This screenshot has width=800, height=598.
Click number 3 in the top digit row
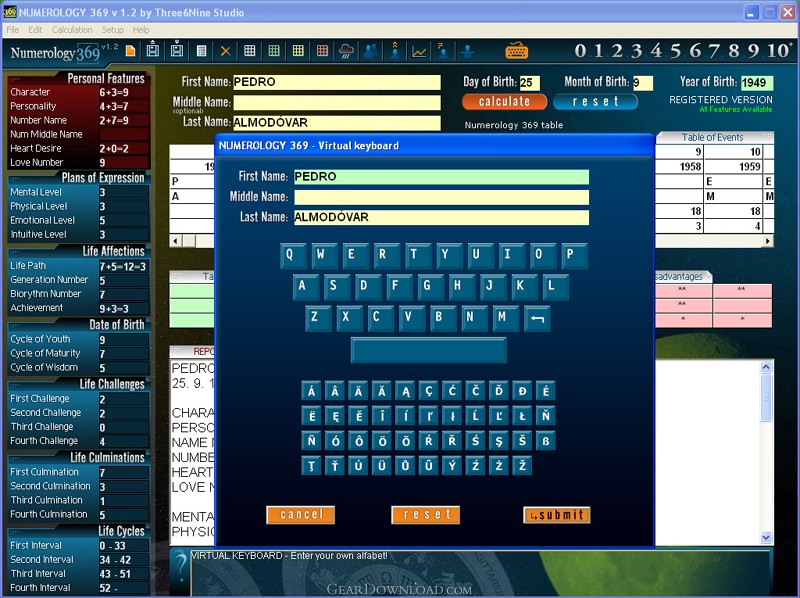click(x=636, y=51)
